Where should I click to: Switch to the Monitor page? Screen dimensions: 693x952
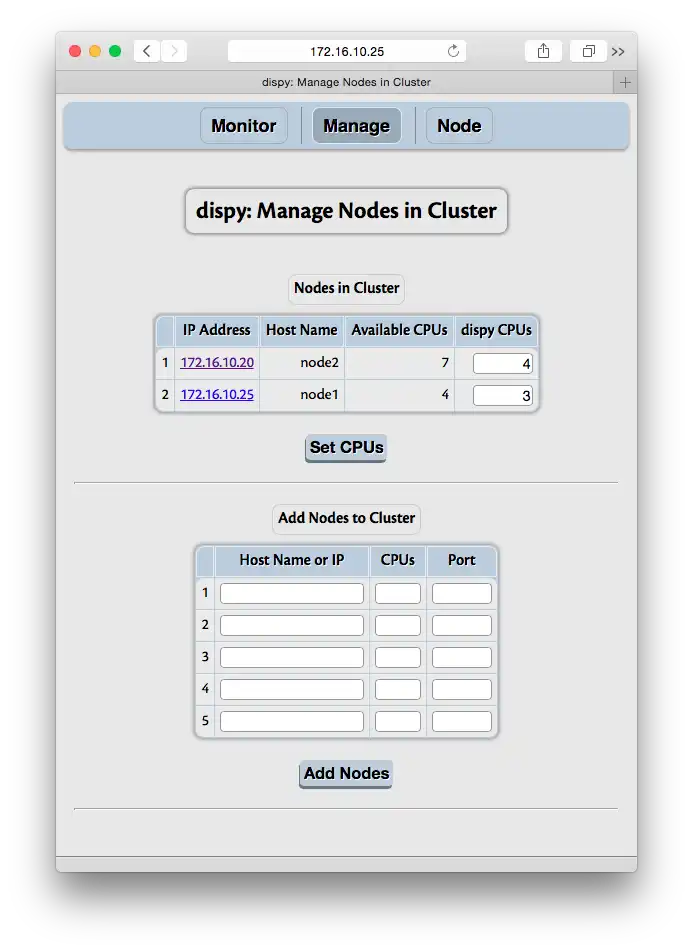[x=244, y=126]
